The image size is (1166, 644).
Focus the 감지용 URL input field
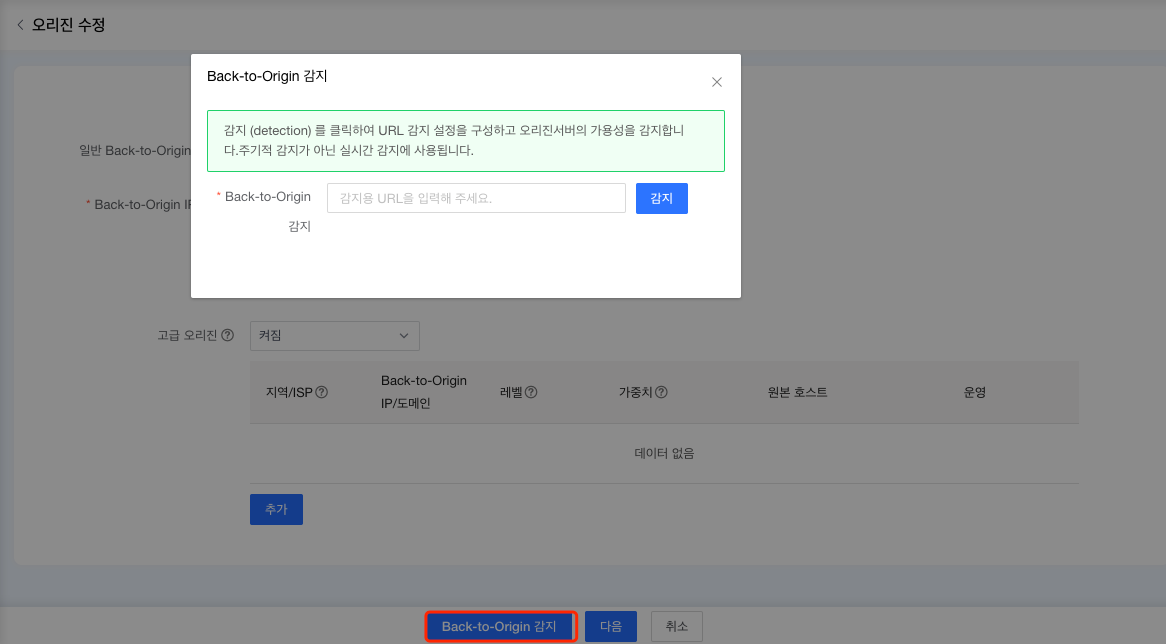(x=476, y=197)
